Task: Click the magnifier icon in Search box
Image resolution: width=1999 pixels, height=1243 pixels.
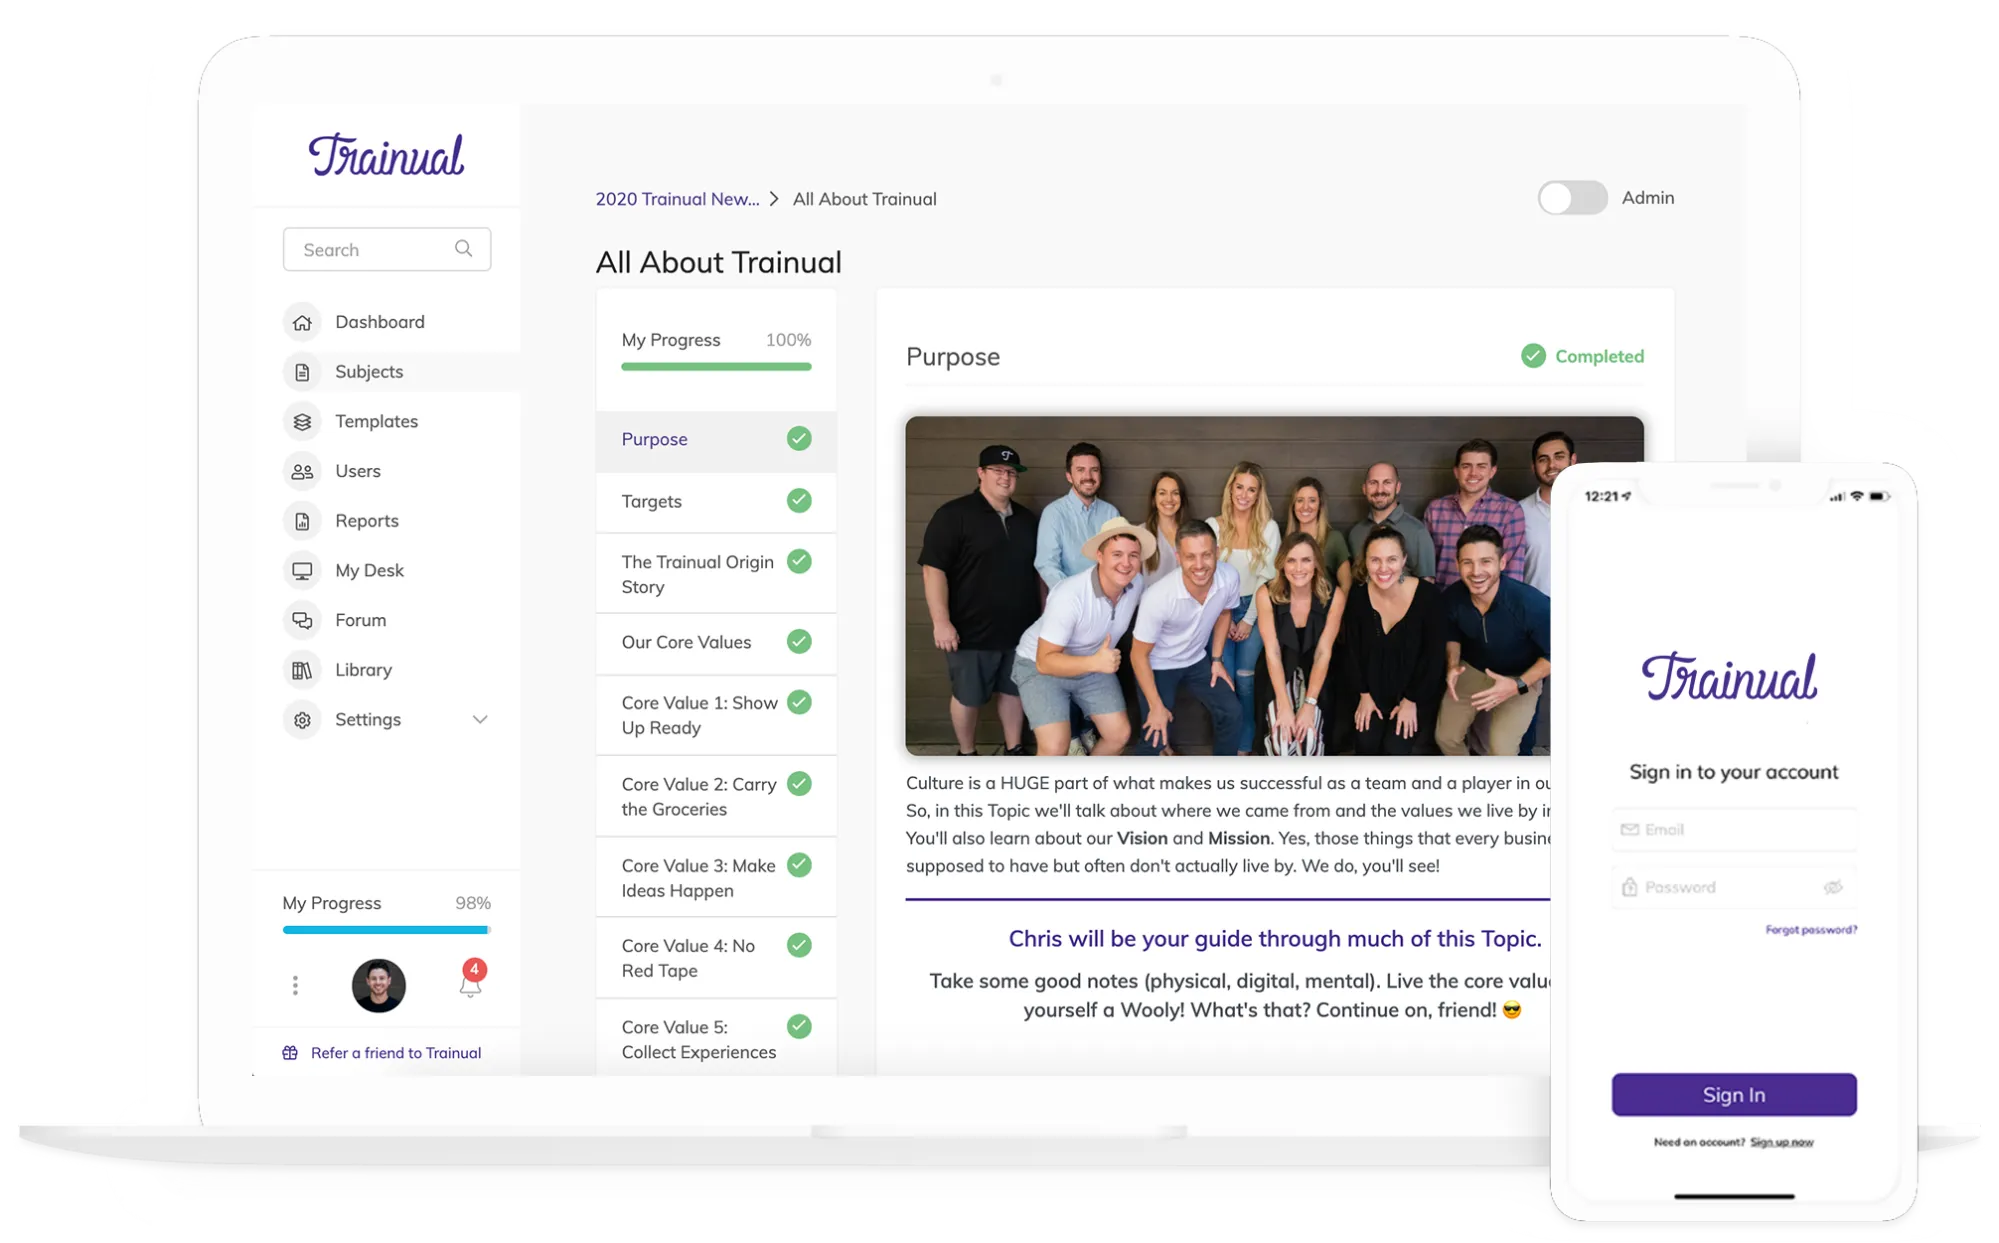Action: [463, 248]
